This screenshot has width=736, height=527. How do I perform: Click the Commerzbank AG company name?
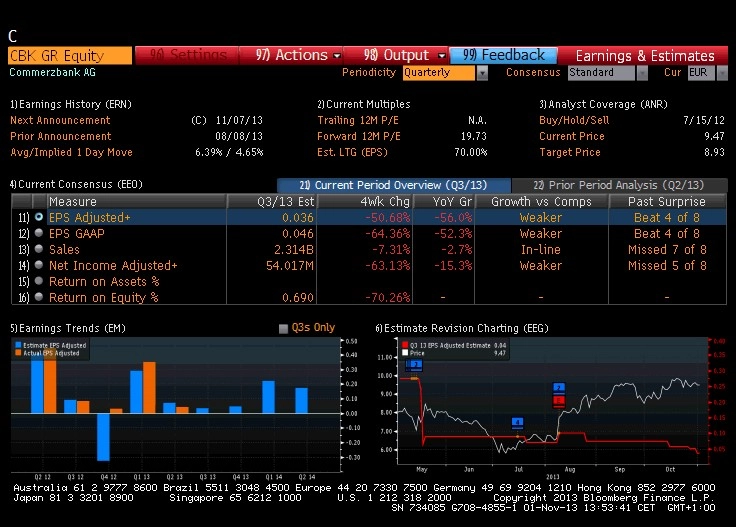[x=52, y=72]
